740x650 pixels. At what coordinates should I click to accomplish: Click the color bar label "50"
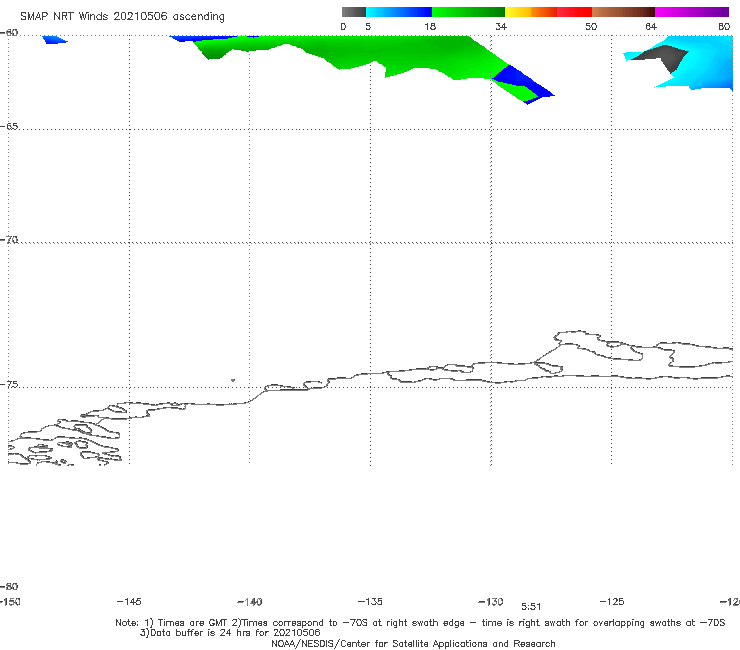click(x=591, y=26)
